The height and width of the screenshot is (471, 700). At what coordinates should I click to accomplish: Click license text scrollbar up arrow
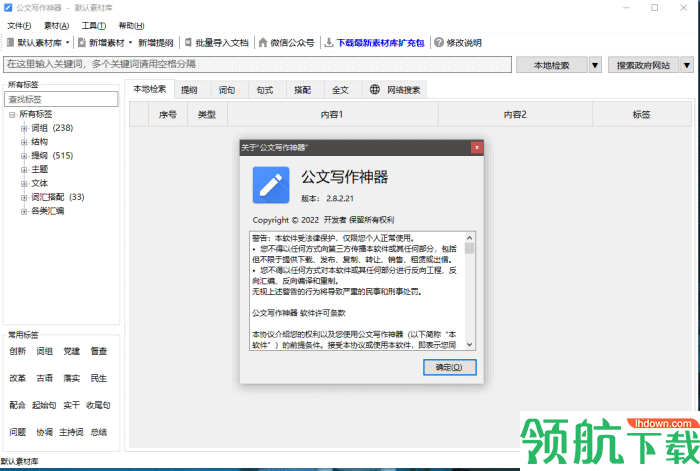click(469, 238)
